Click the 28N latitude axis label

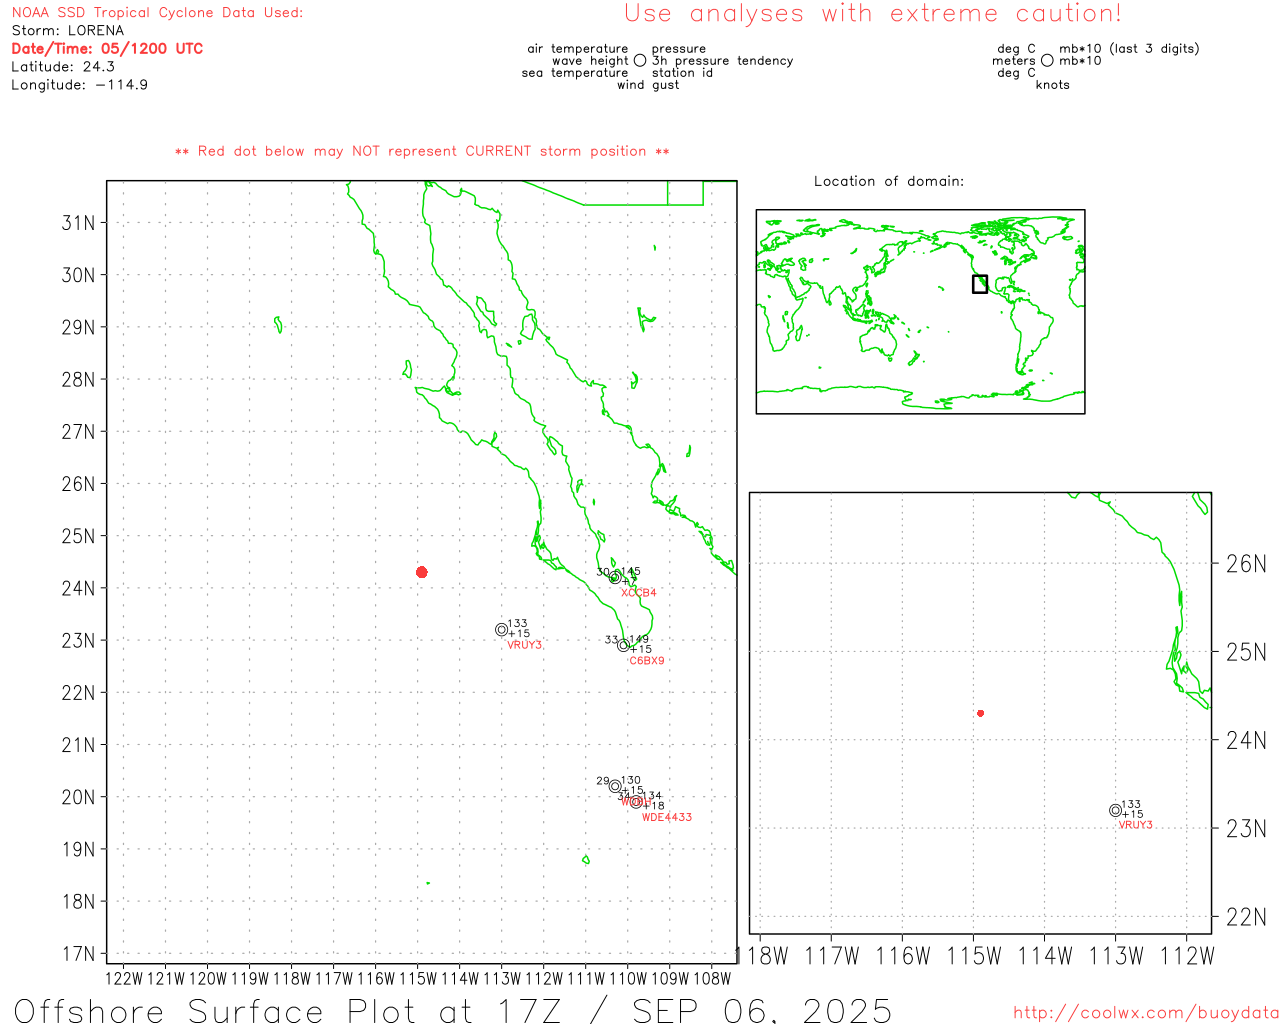click(x=79, y=380)
